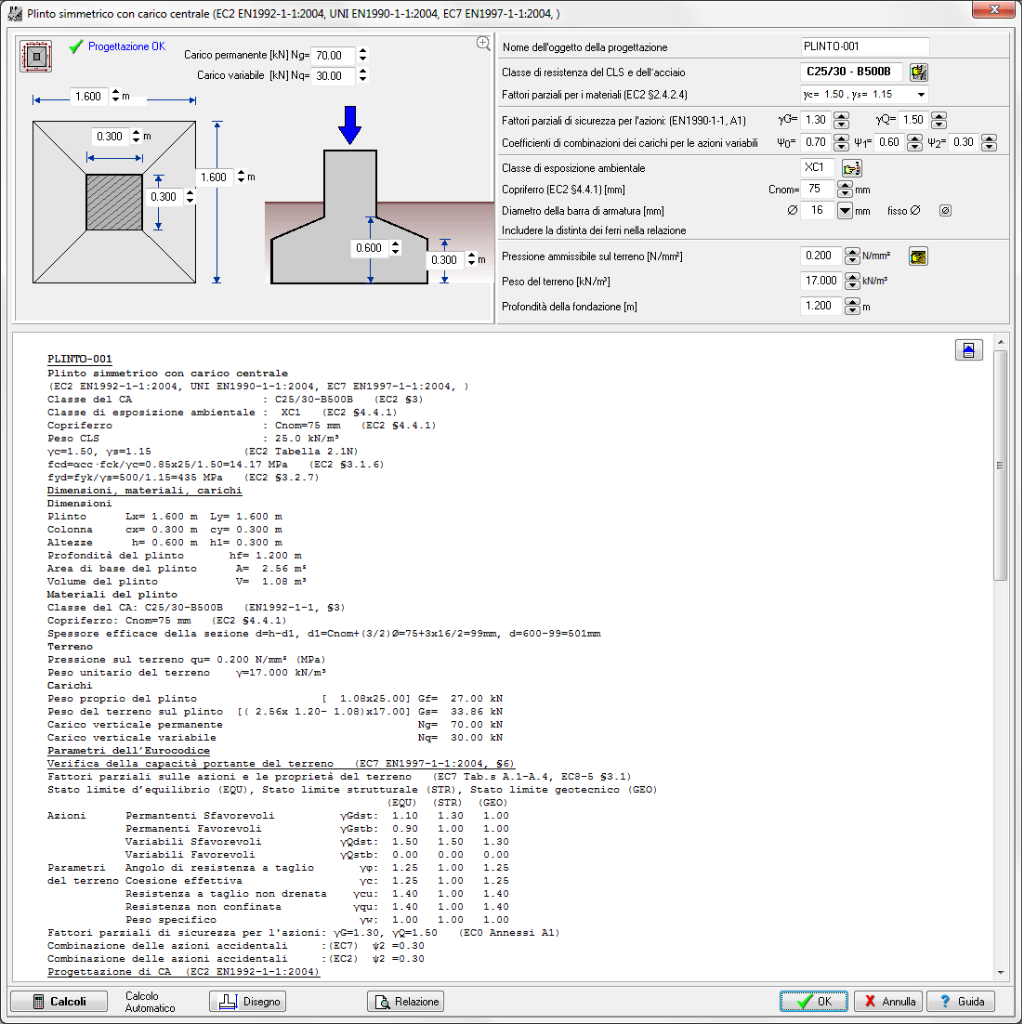The width and height of the screenshot is (1022, 1024).
Task: Click the save report icon in results
Action: pyautogui.click(x=968, y=350)
